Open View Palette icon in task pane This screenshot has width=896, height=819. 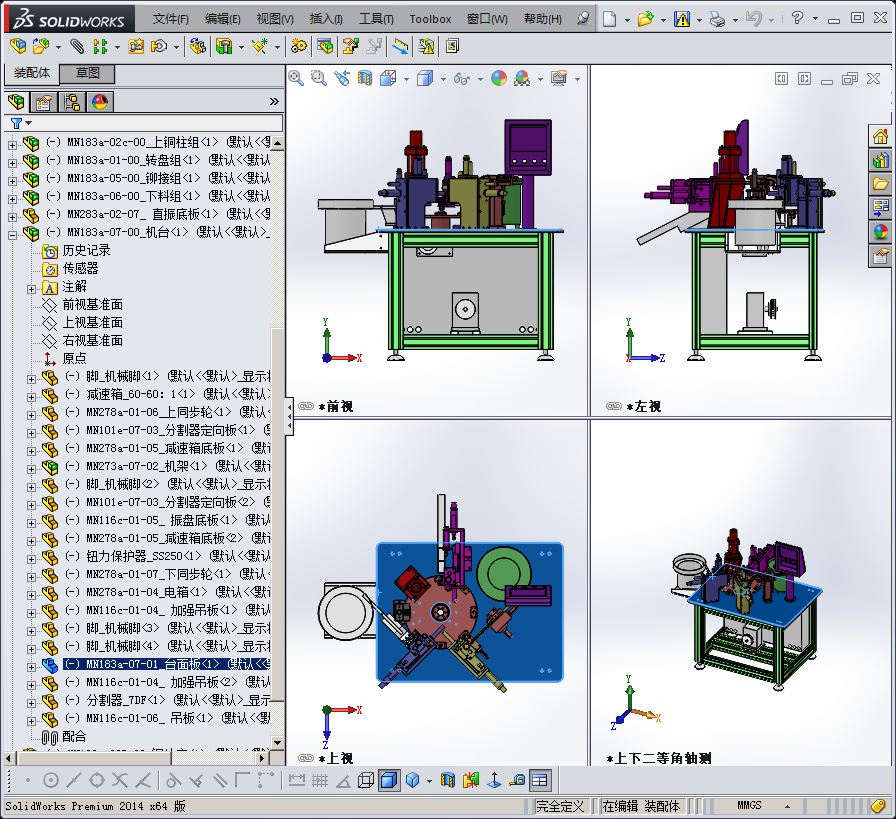881,208
